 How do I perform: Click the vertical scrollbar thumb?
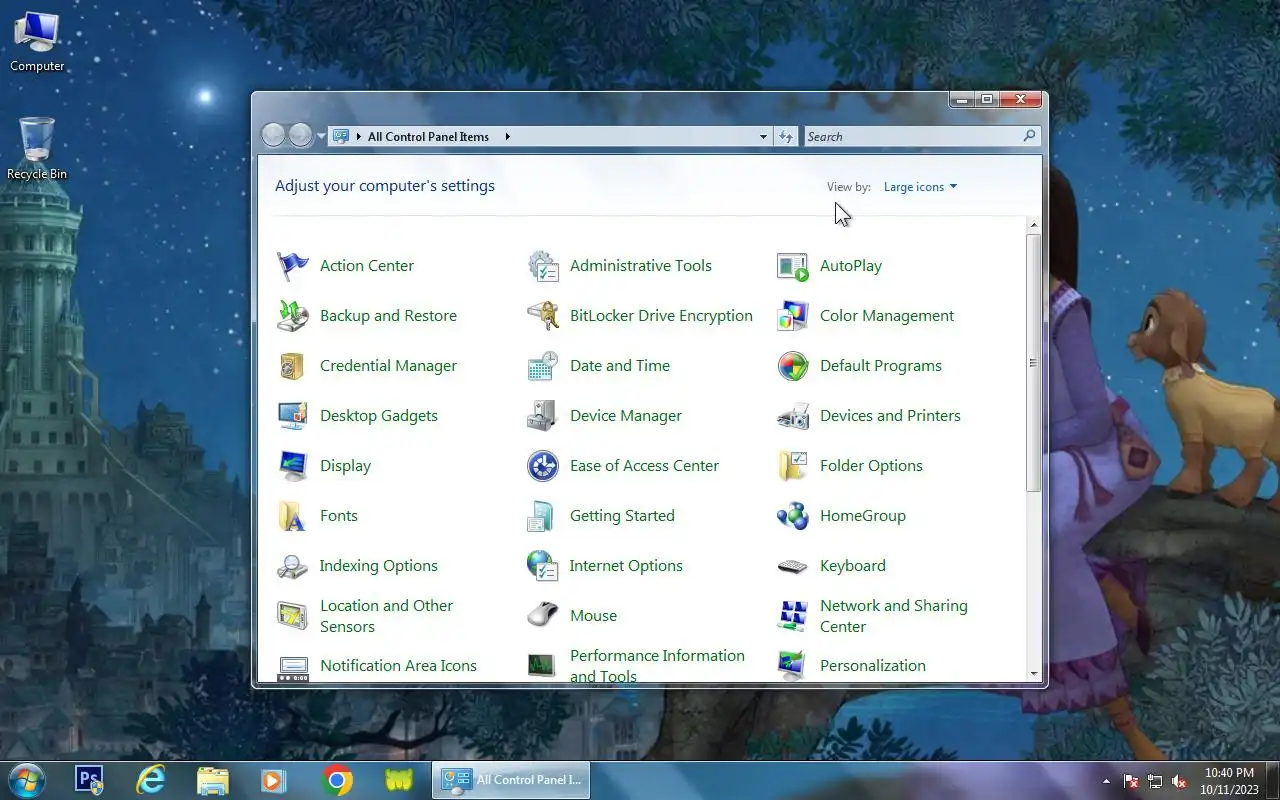tap(1034, 363)
